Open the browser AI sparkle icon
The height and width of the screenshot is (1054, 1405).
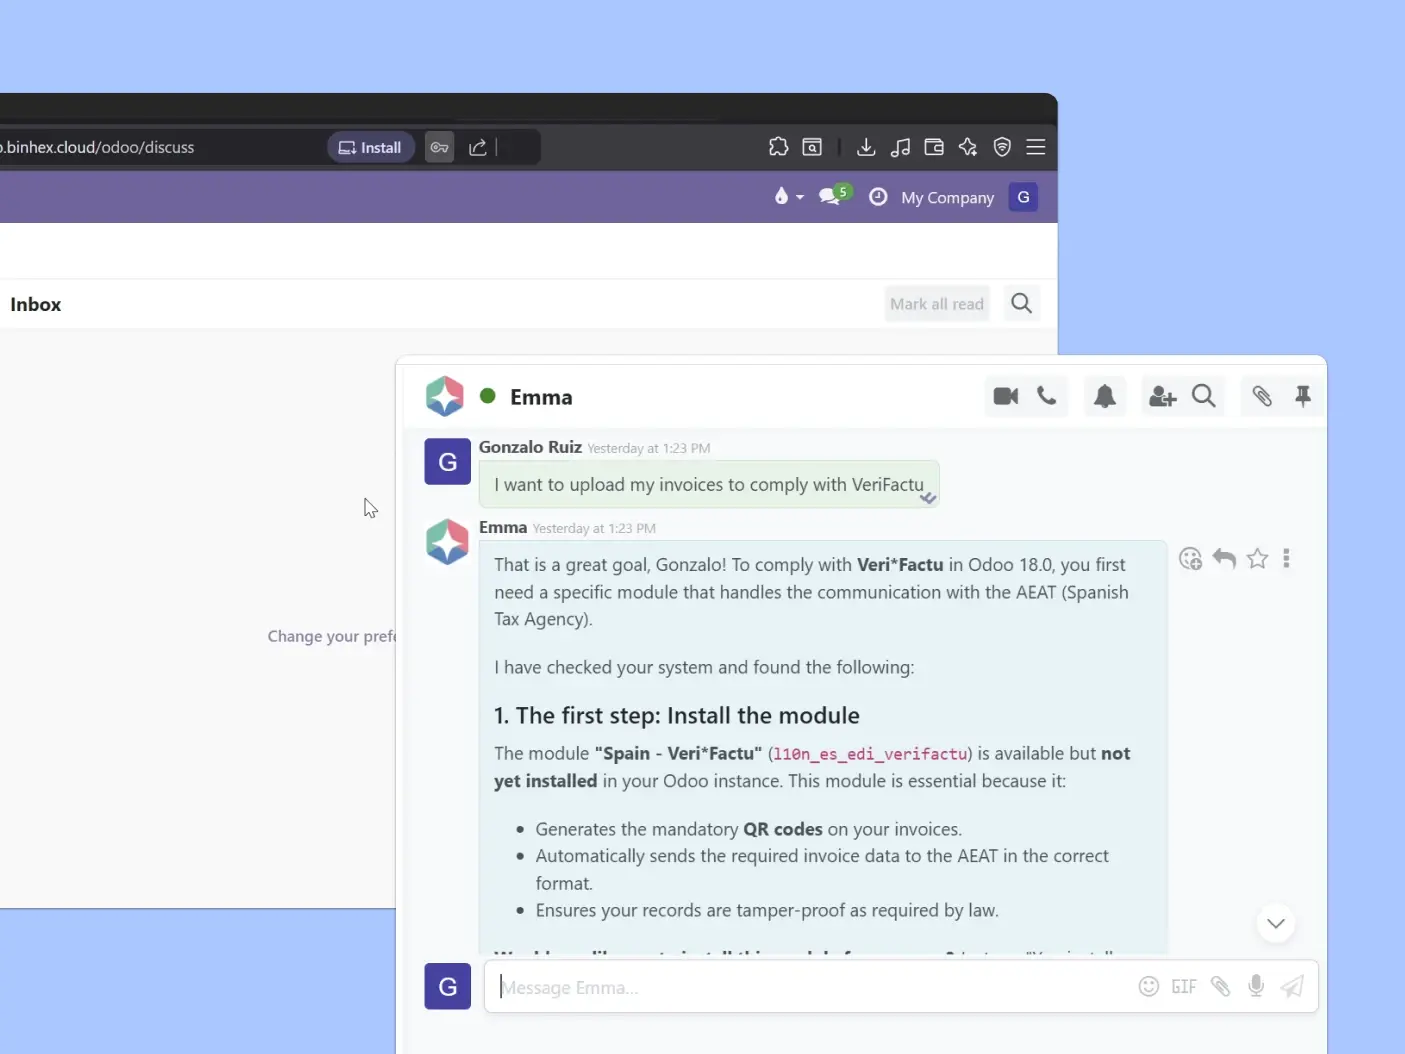968,147
